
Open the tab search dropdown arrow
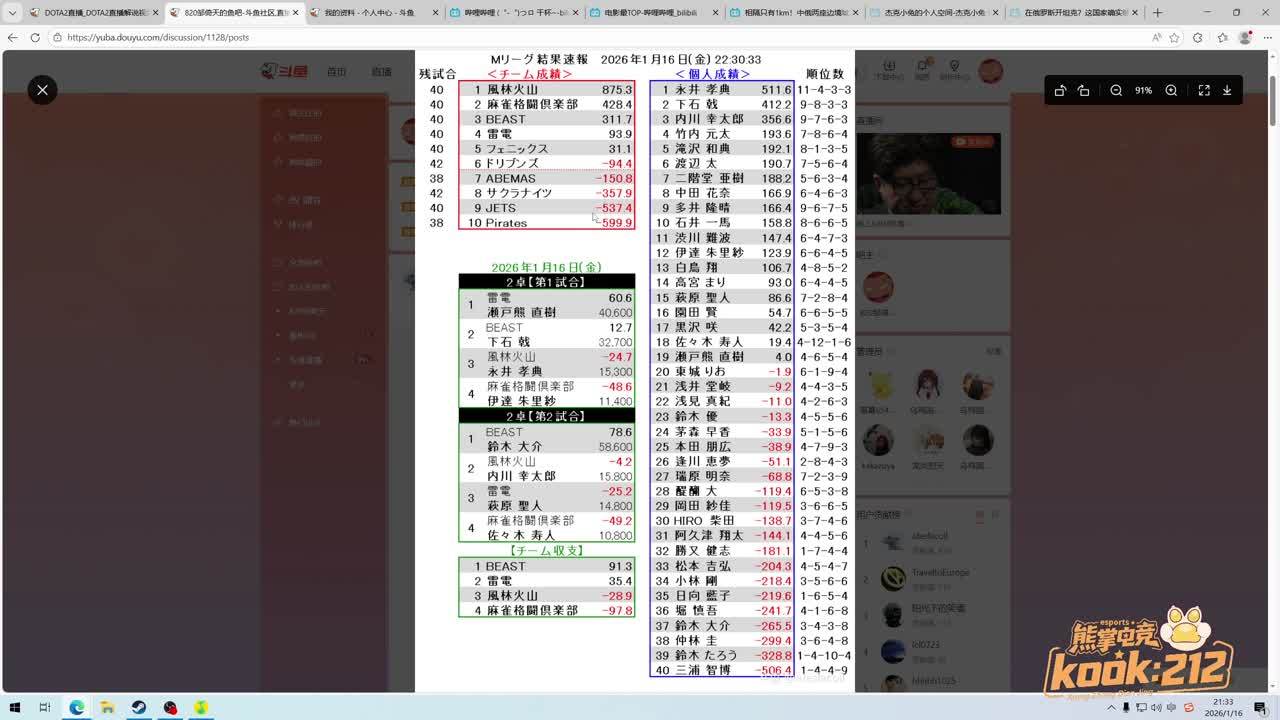pyautogui.click(x=12, y=13)
